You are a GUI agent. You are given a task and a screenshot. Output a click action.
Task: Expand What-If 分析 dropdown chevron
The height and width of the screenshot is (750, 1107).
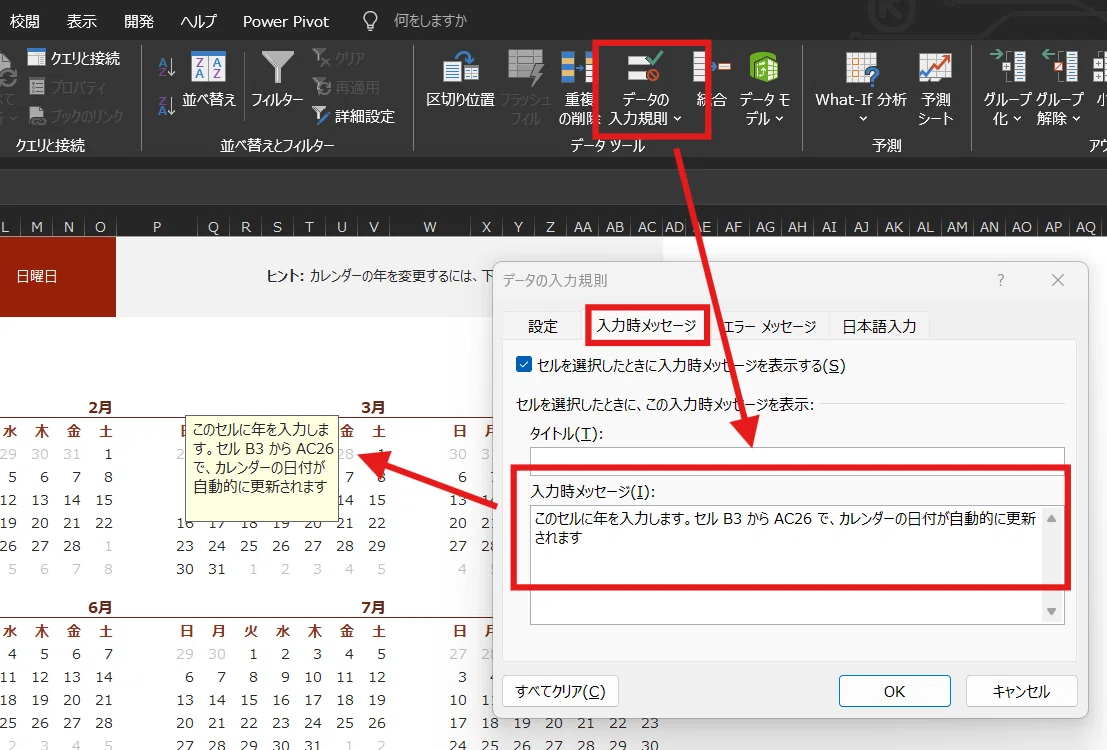click(863, 119)
